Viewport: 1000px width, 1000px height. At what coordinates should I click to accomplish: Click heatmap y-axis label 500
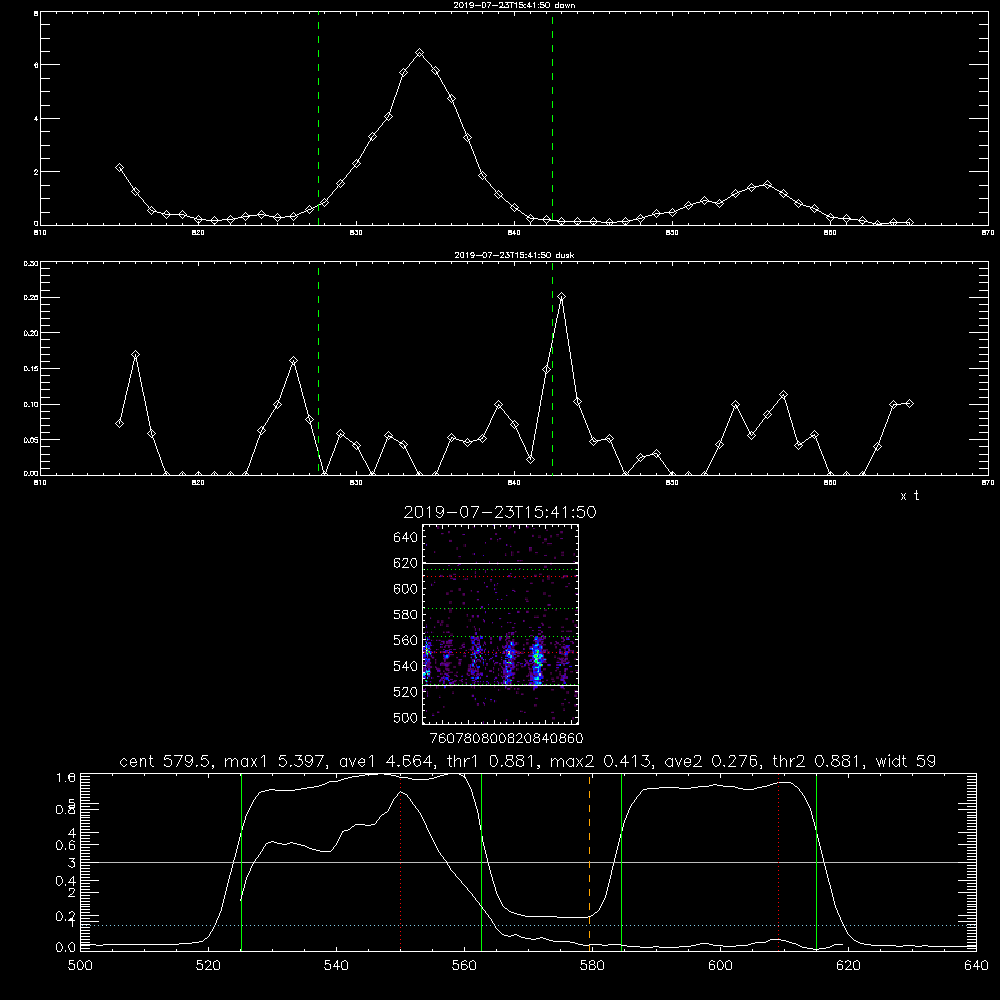[x=406, y=718]
